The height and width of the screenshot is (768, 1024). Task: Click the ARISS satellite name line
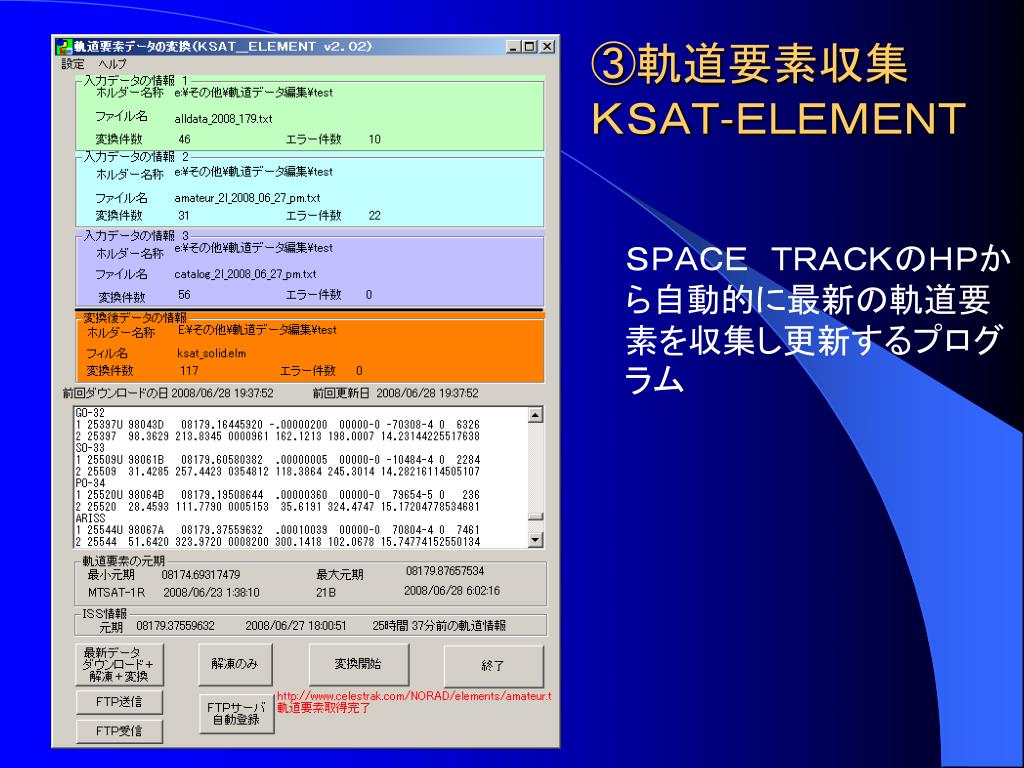tap(90, 519)
